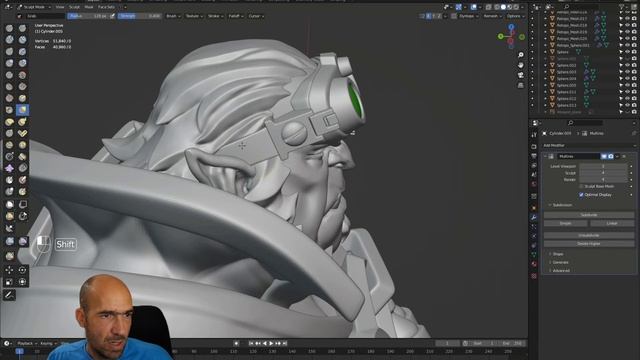
Task: Open the Stroke dropdown
Action: point(215,16)
